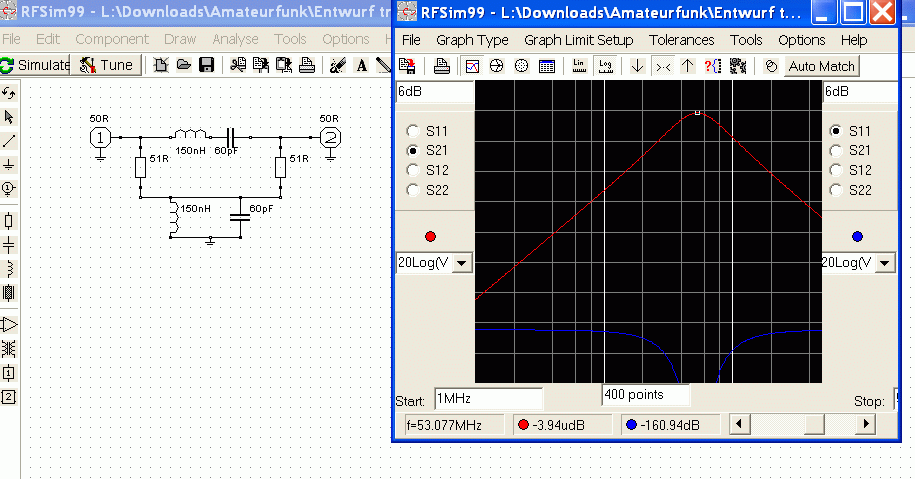
Task: Select the Smith chart graph icon
Action: point(497,66)
